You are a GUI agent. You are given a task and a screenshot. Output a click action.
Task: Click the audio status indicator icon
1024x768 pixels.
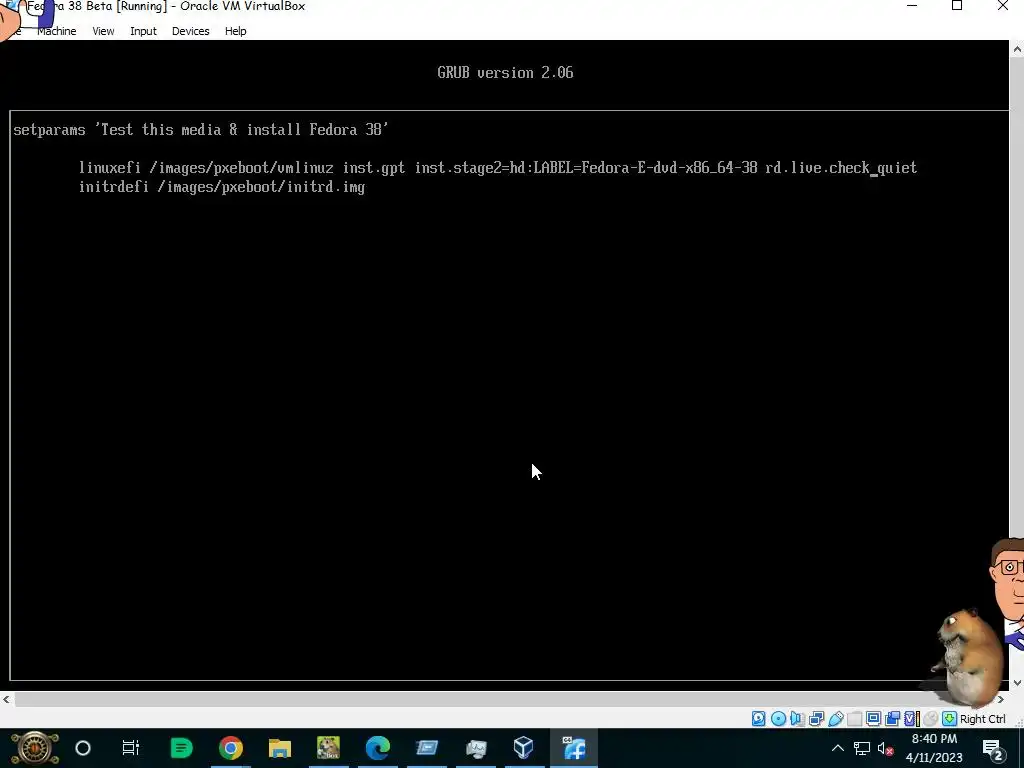[x=797, y=718]
